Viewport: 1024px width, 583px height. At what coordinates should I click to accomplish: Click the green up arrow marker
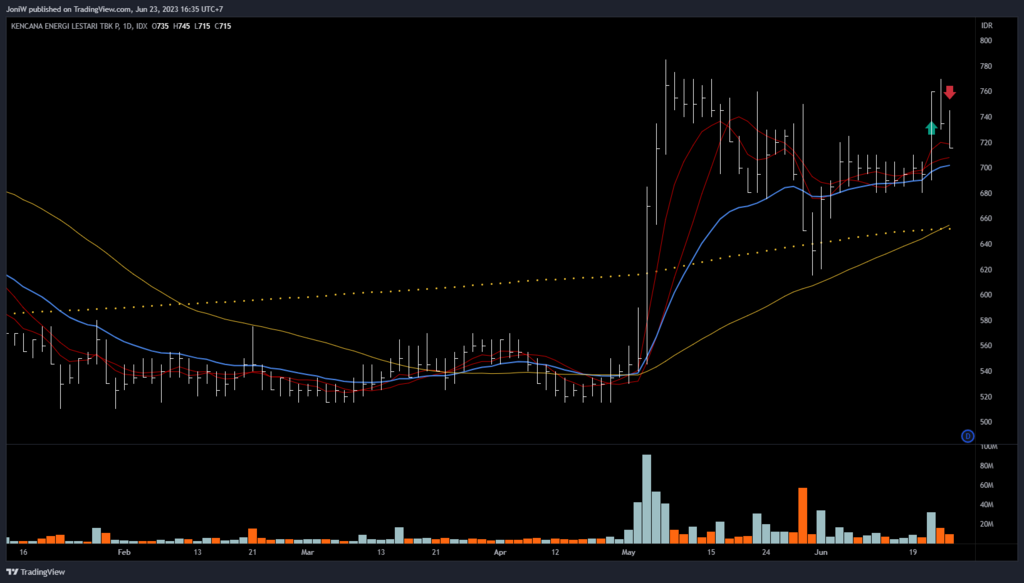(x=931, y=127)
